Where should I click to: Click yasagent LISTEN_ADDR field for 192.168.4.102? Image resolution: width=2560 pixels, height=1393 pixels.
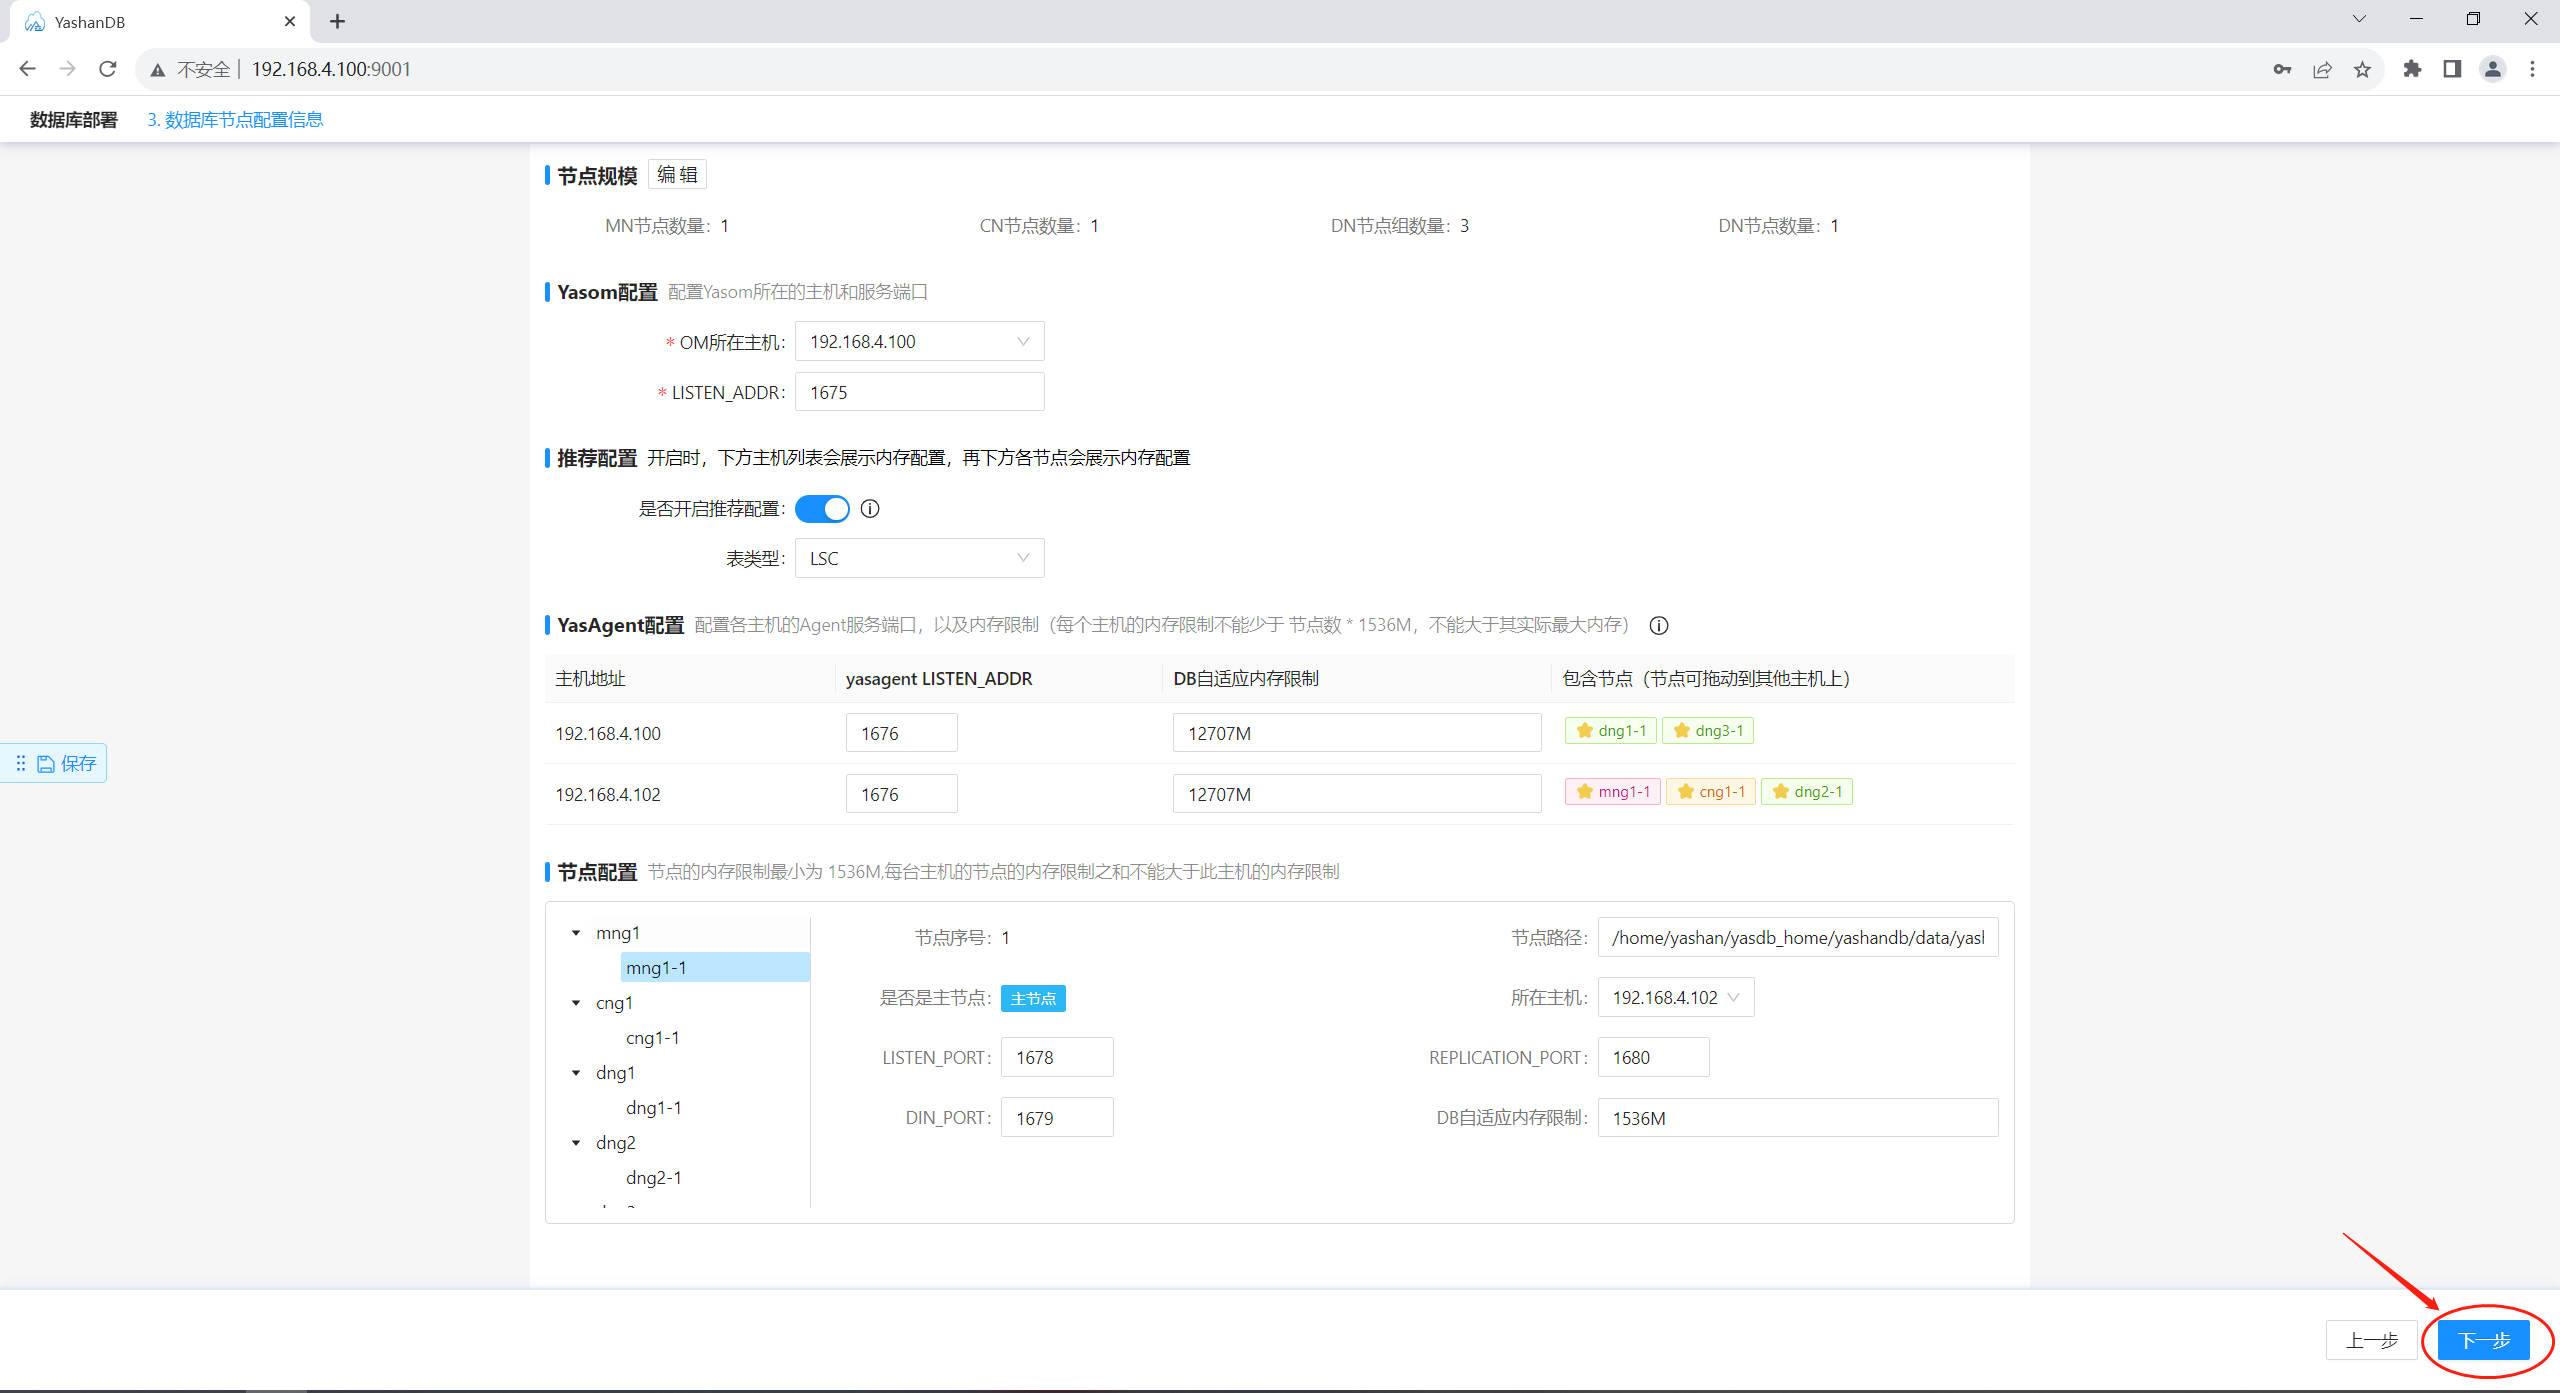(901, 794)
